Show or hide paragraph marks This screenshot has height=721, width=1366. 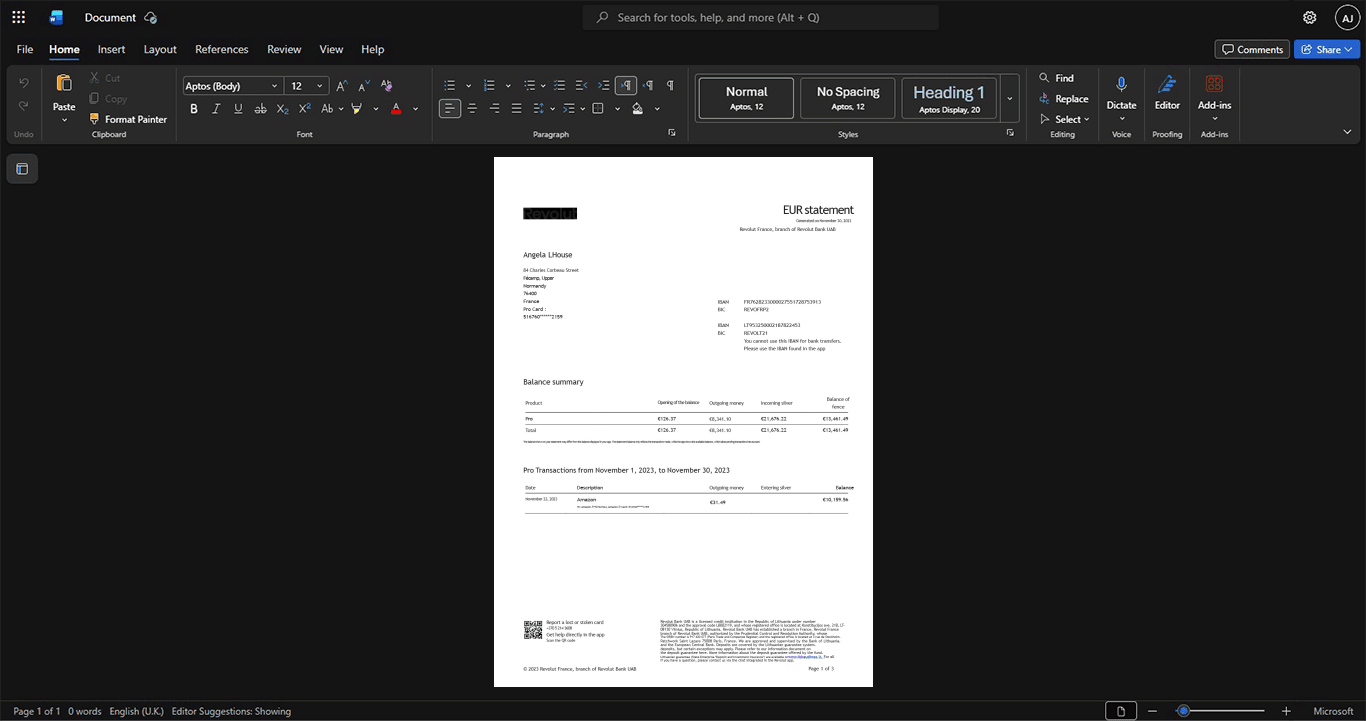[x=670, y=85]
